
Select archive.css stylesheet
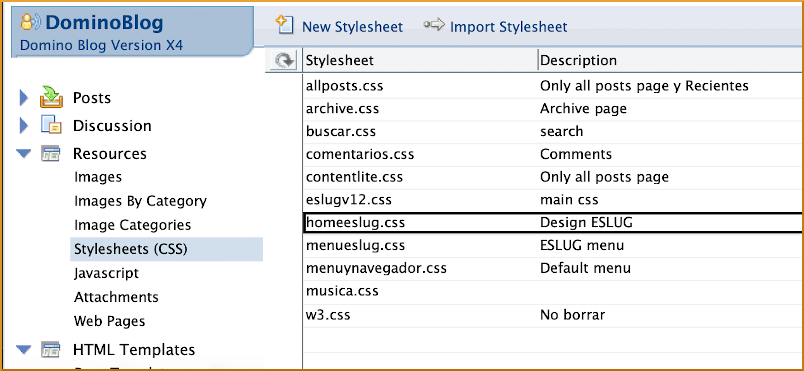[343, 109]
